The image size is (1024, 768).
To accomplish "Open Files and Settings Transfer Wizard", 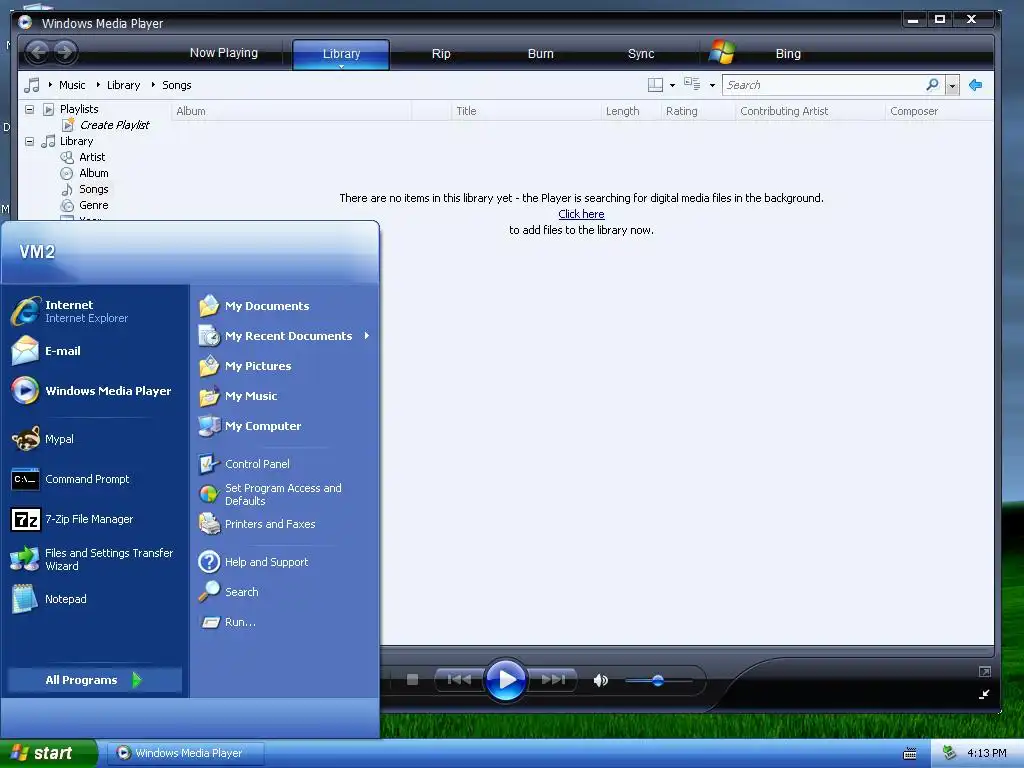I will (x=95, y=559).
